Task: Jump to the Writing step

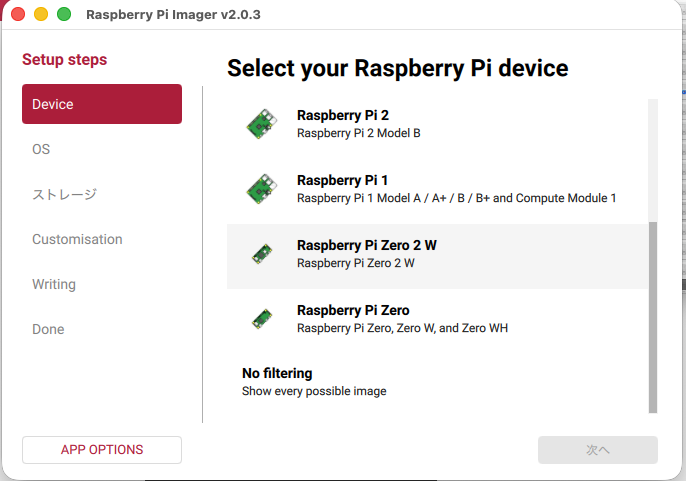Action: point(54,284)
